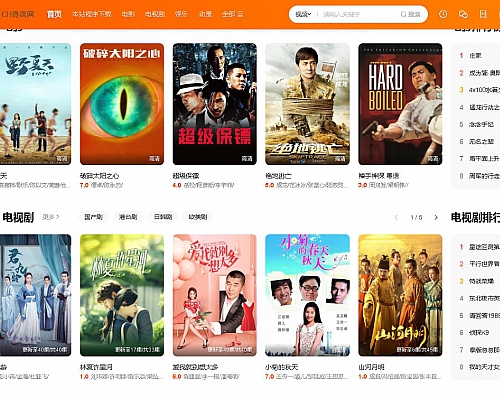
Task: Go to previous TV series page arrow
Action: click(396, 217)
